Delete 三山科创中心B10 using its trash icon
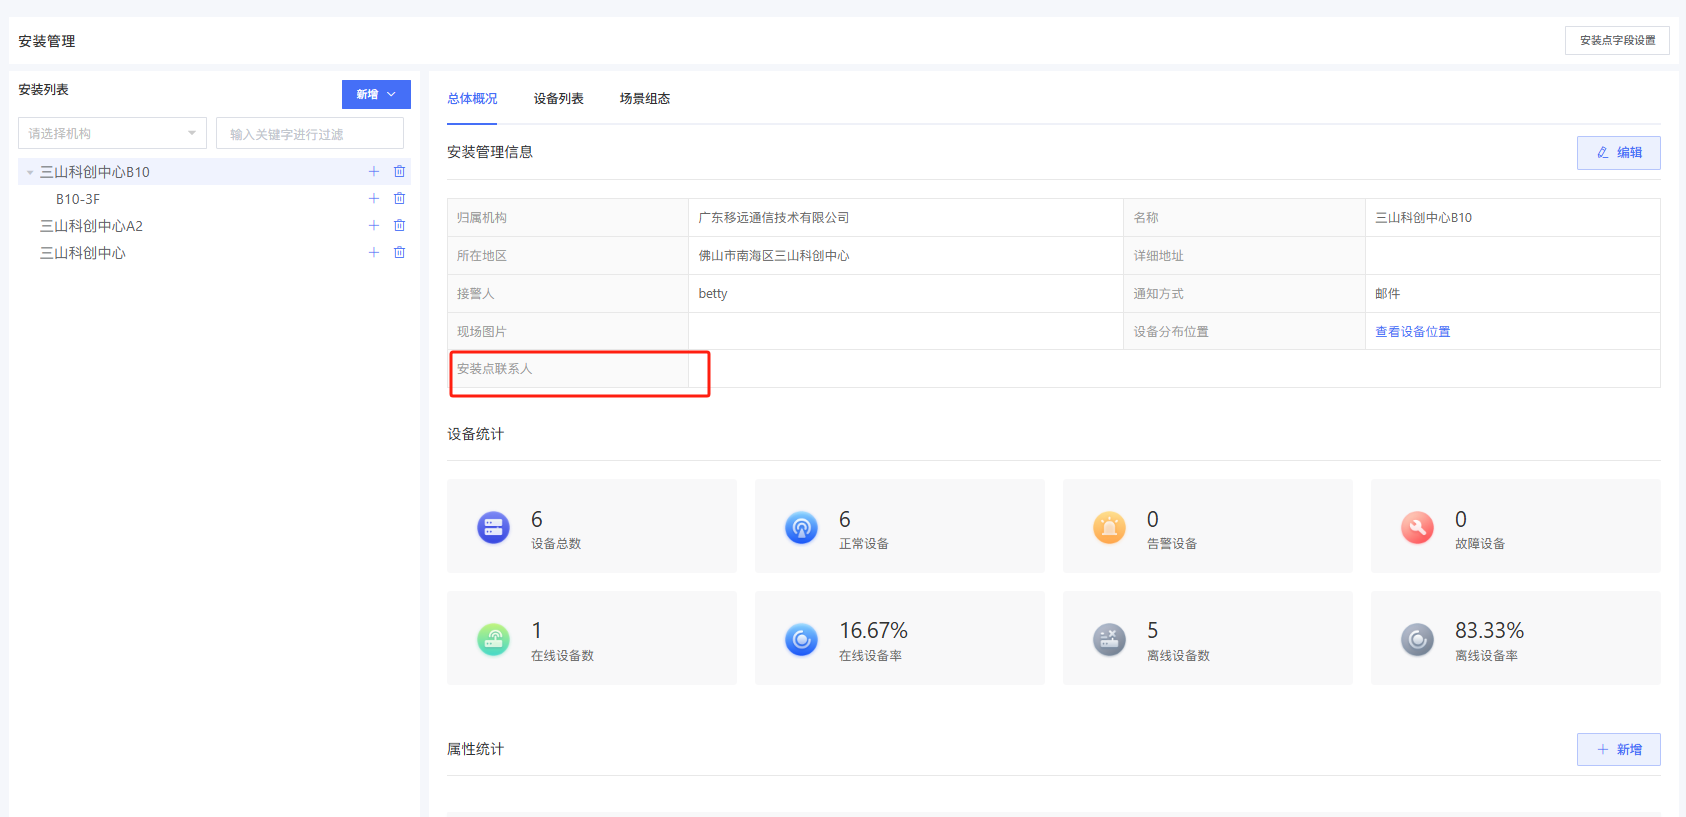 399,172
